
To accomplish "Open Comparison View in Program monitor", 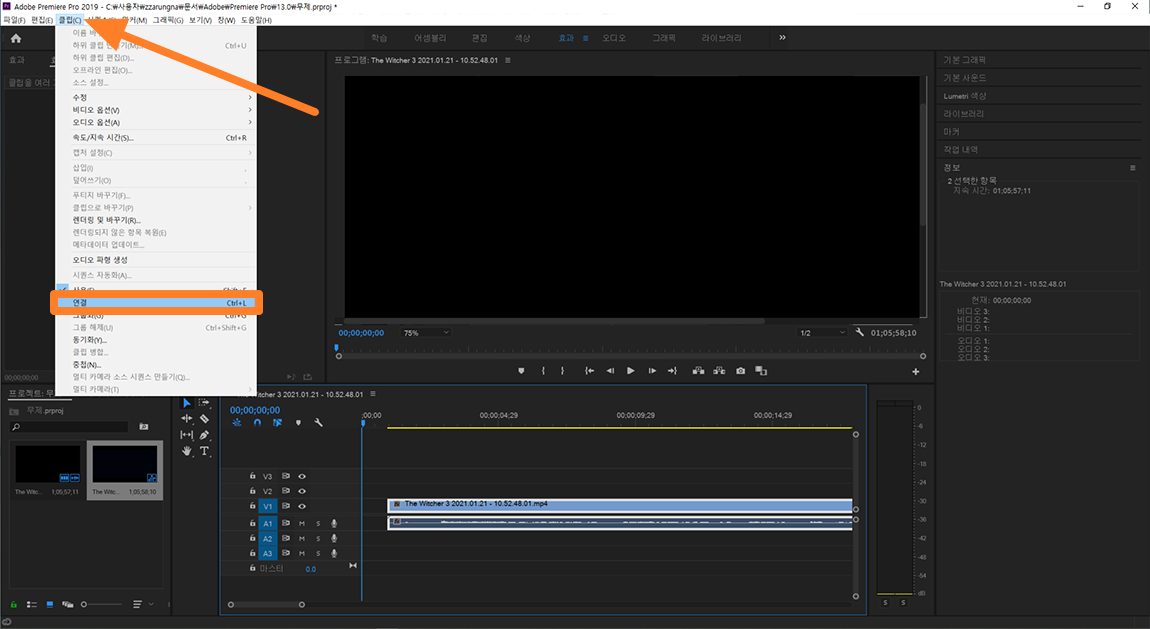I will tap(761, 371).
